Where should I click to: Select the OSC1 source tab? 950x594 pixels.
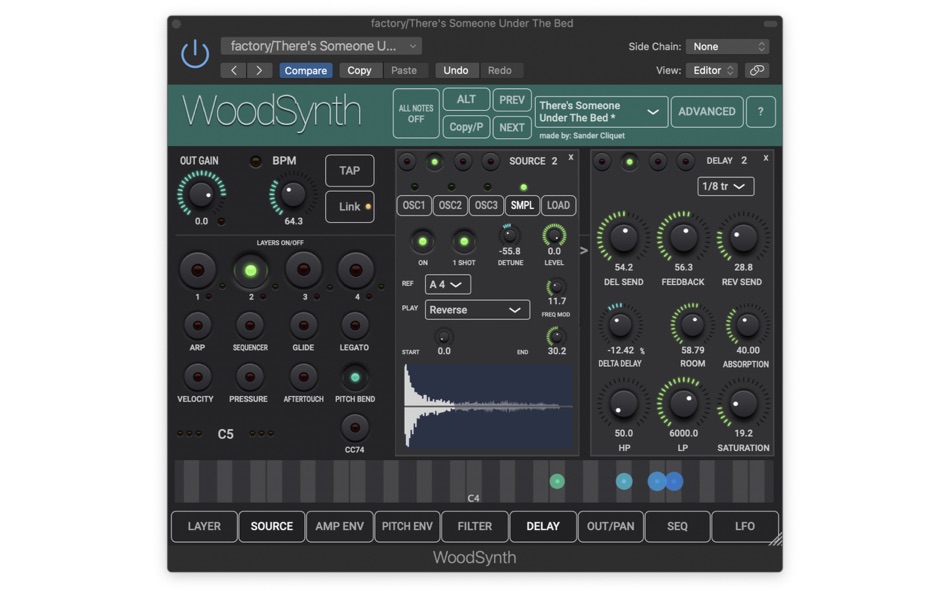(416, 205)
